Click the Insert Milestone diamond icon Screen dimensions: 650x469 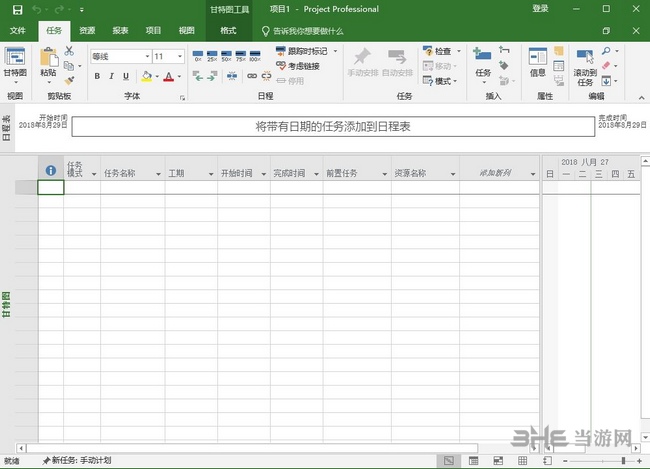point(504,65)
